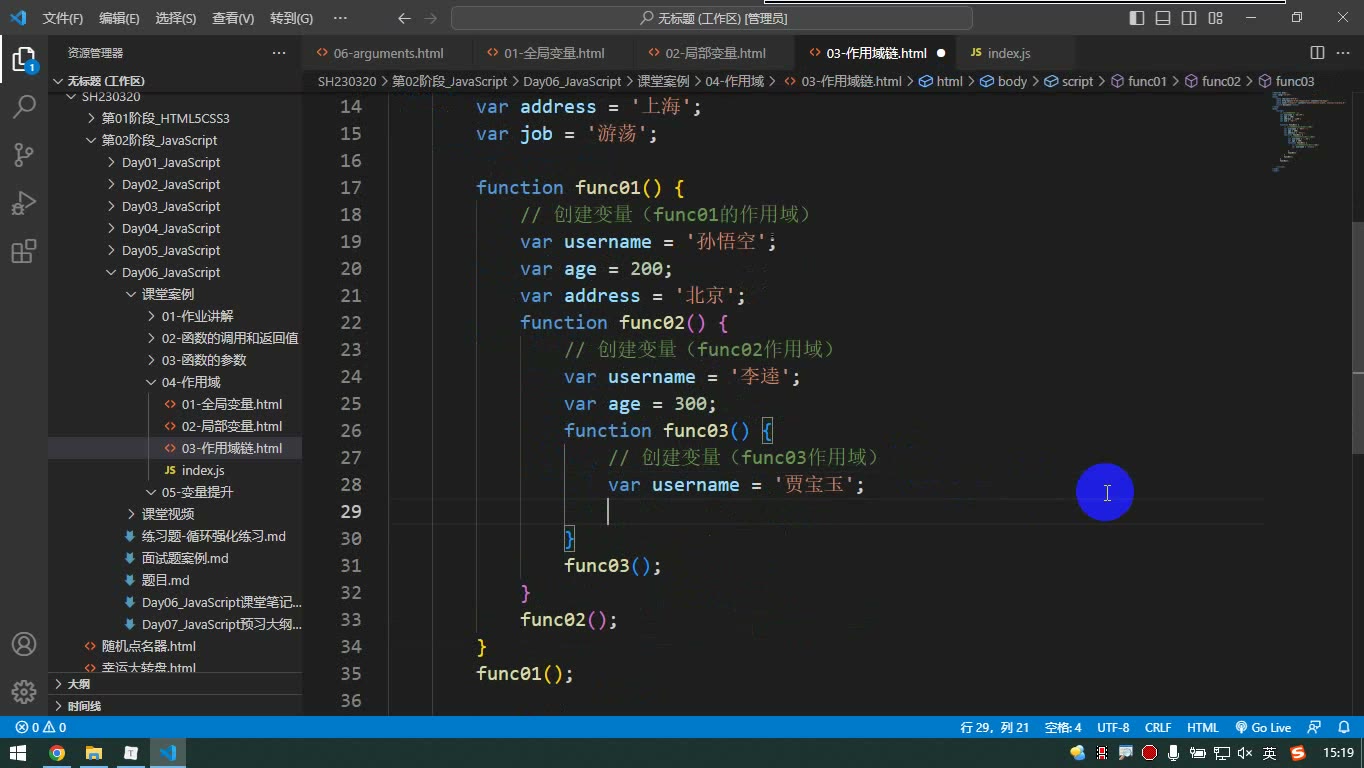Viewport: 1364px width, 768px height.
Task: Click the Go Back arrow
Action: coord(404,18)
